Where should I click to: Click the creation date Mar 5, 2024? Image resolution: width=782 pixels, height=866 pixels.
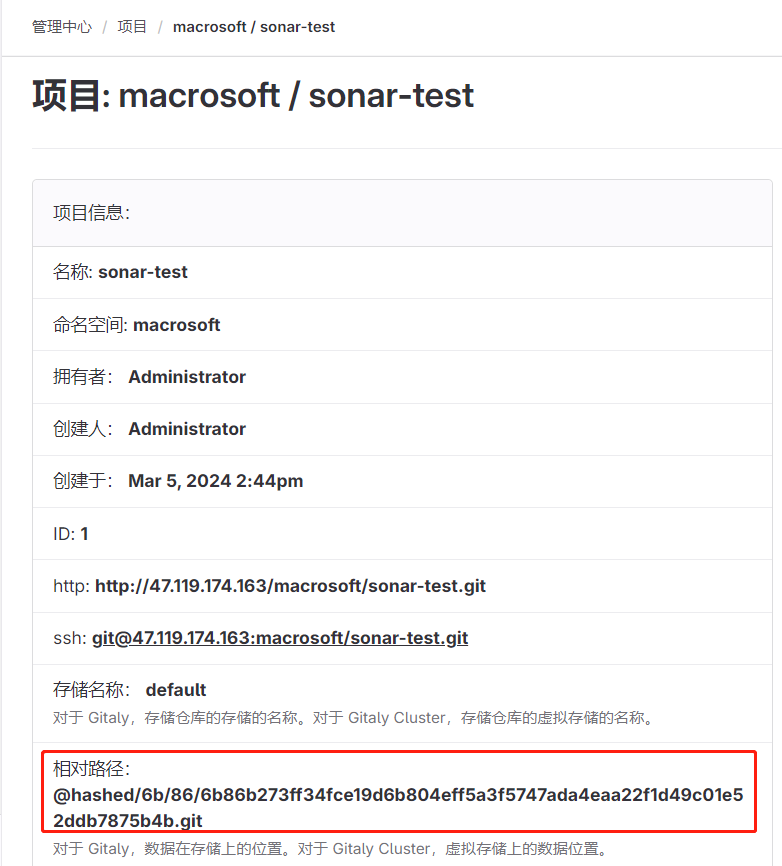215,481
